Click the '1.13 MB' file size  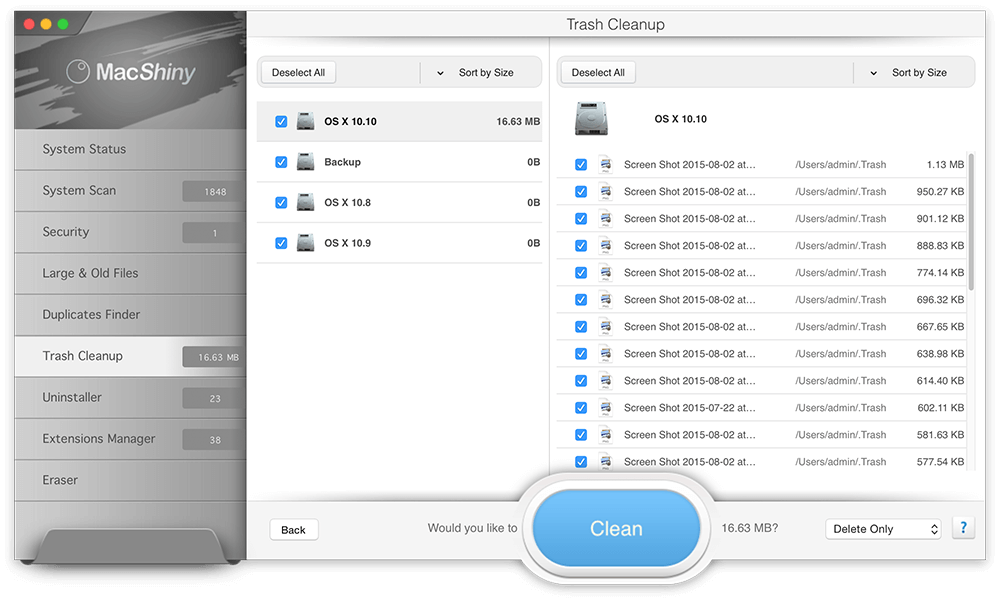(945, 165)
